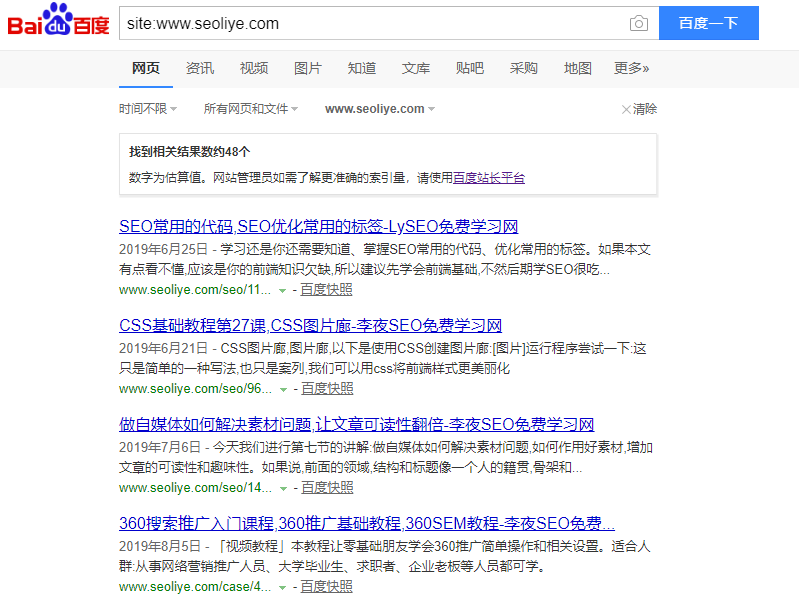Viewport: 799px width, 598px height.
Task: Open the 百度站长平台 link
Action: [489, 178]
